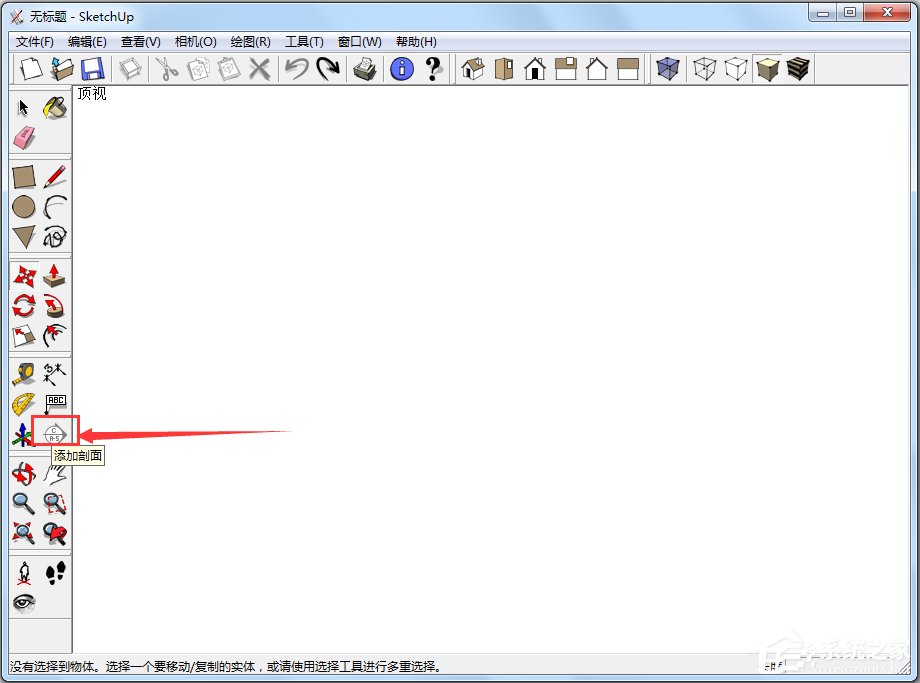Image resolution: width=920 pixels, height=683 pixels.
Task: Select the Pan hand tool
Action: click(55, 474)
